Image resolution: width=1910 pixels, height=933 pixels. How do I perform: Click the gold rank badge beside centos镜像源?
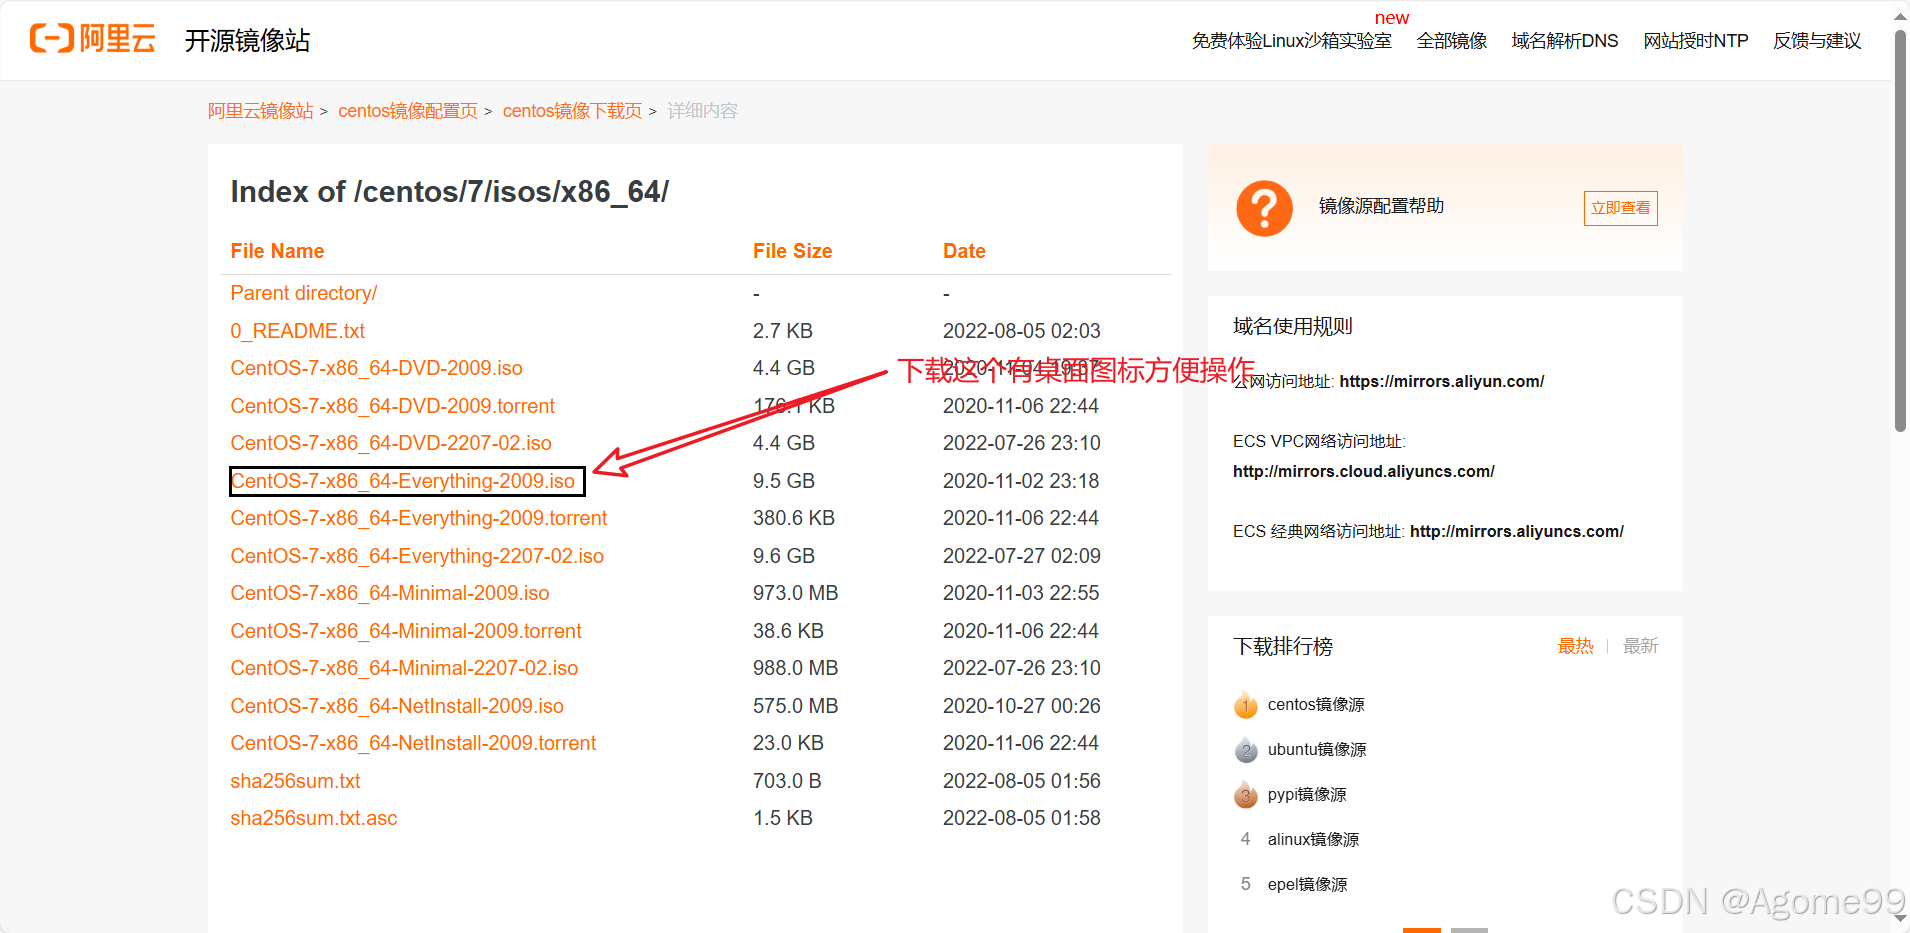1245,704
